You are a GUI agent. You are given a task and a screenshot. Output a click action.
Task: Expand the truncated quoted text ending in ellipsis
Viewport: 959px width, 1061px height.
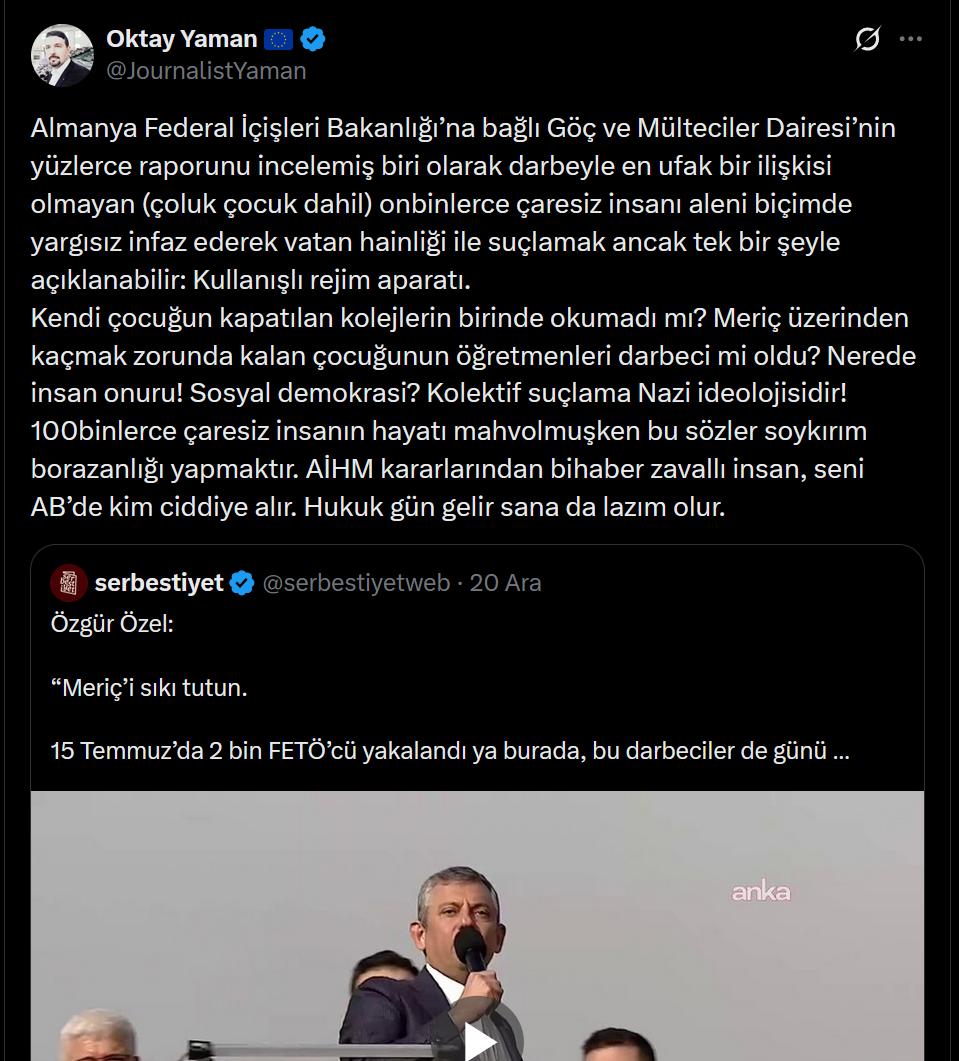[841, 750]
